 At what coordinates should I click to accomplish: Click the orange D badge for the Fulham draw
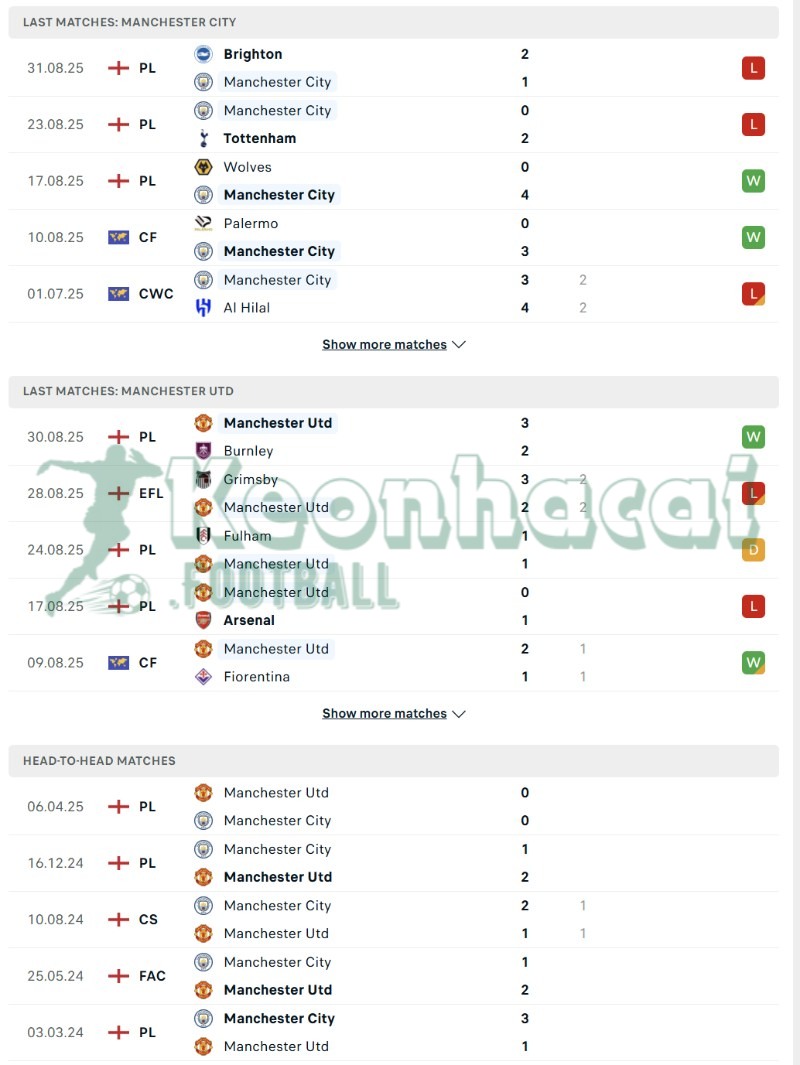(753, 549)
